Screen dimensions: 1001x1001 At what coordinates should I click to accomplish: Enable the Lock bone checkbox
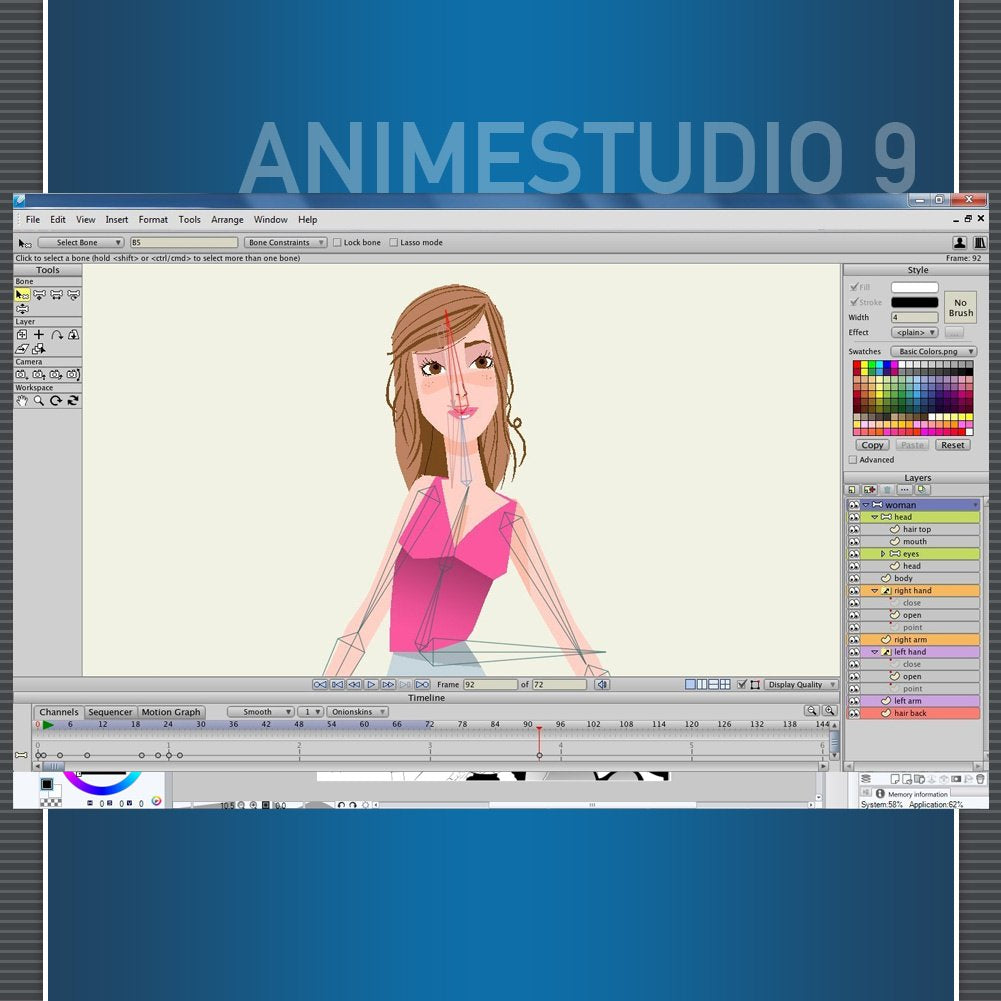tap(337, 243)
